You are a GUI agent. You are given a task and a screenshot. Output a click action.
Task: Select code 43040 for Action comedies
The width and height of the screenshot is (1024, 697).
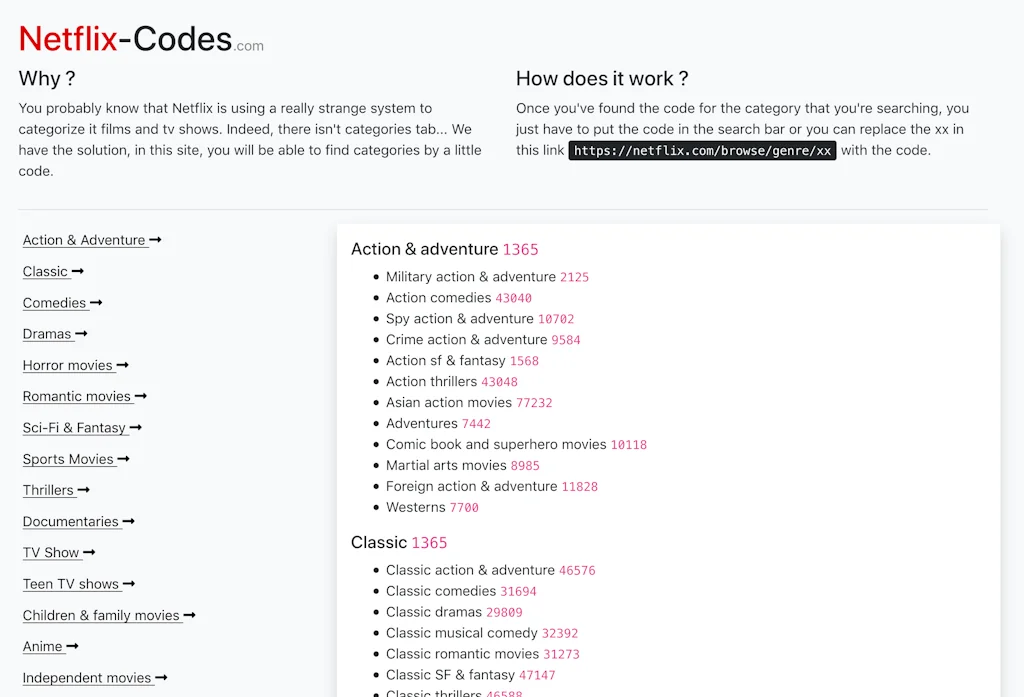(516, 297)
